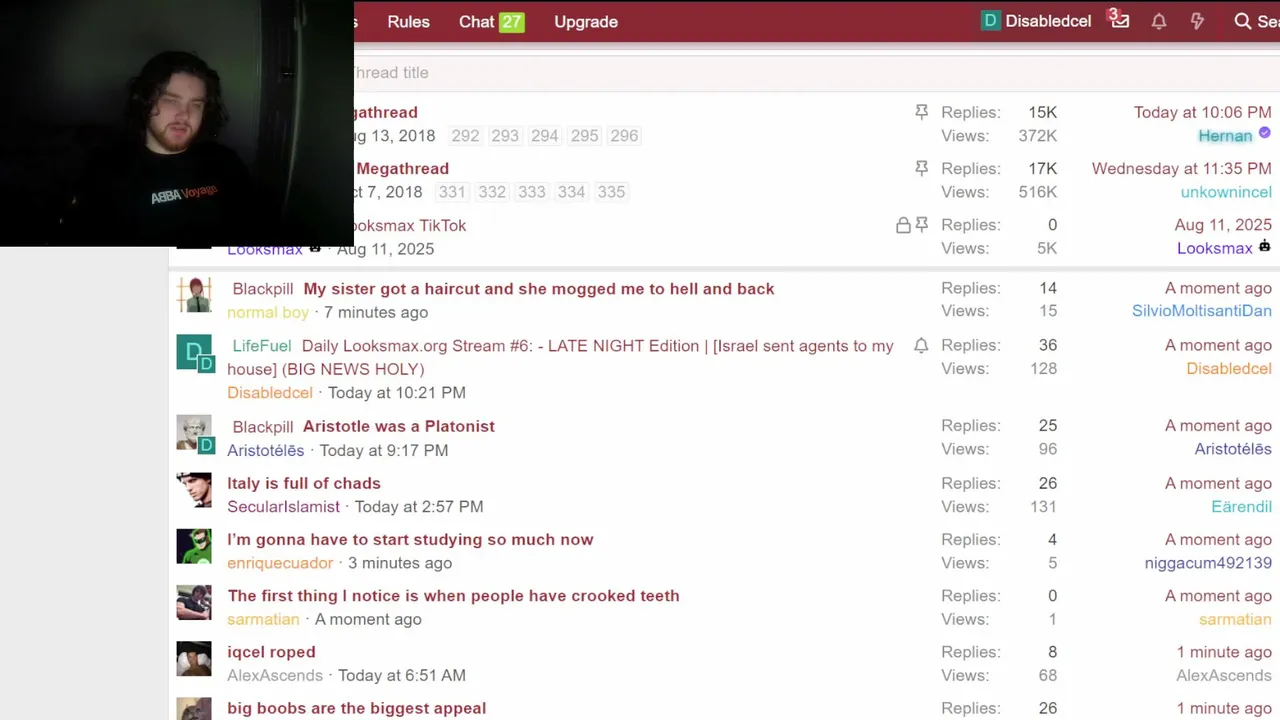Open last poster Eärendil profile
Image resolution: width=1280 pixels, height=720 pixels.
pyautogui.click(x=1241, y=507)
